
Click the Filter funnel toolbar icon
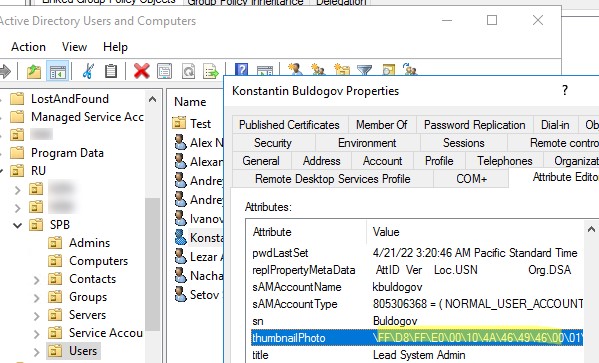pyautogui.click(x=364, y=69)
